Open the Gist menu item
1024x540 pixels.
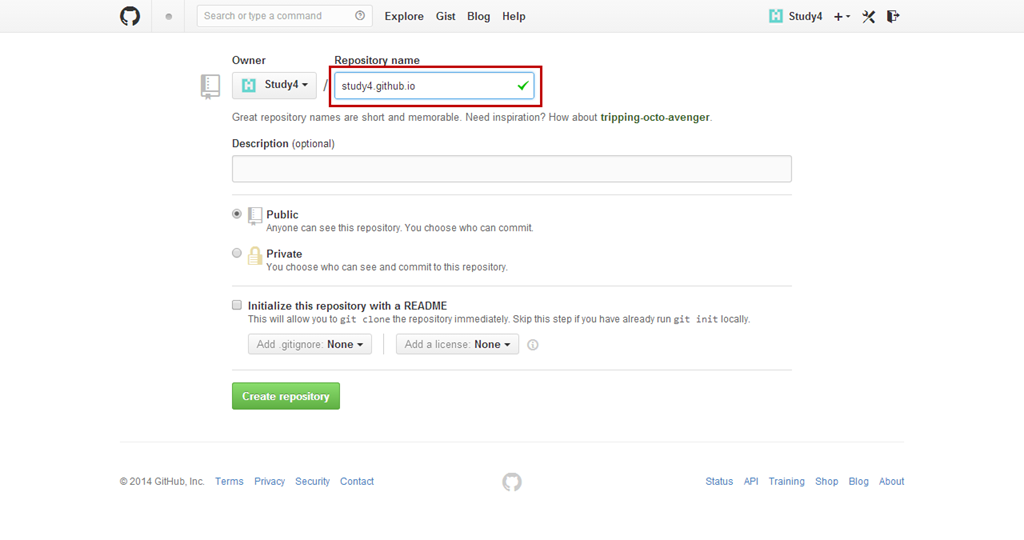[x=445, y=16]
